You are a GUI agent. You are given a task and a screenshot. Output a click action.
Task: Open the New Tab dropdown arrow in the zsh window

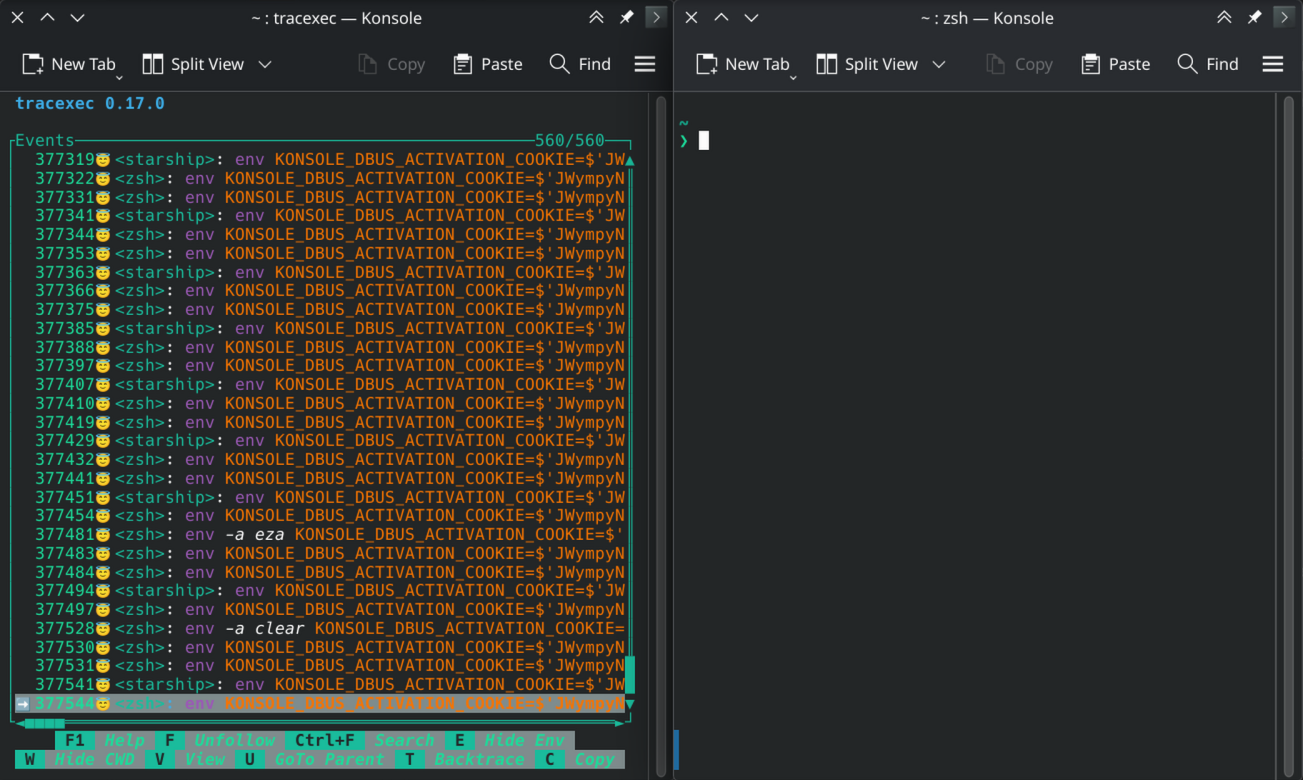(x=793, y=77)
